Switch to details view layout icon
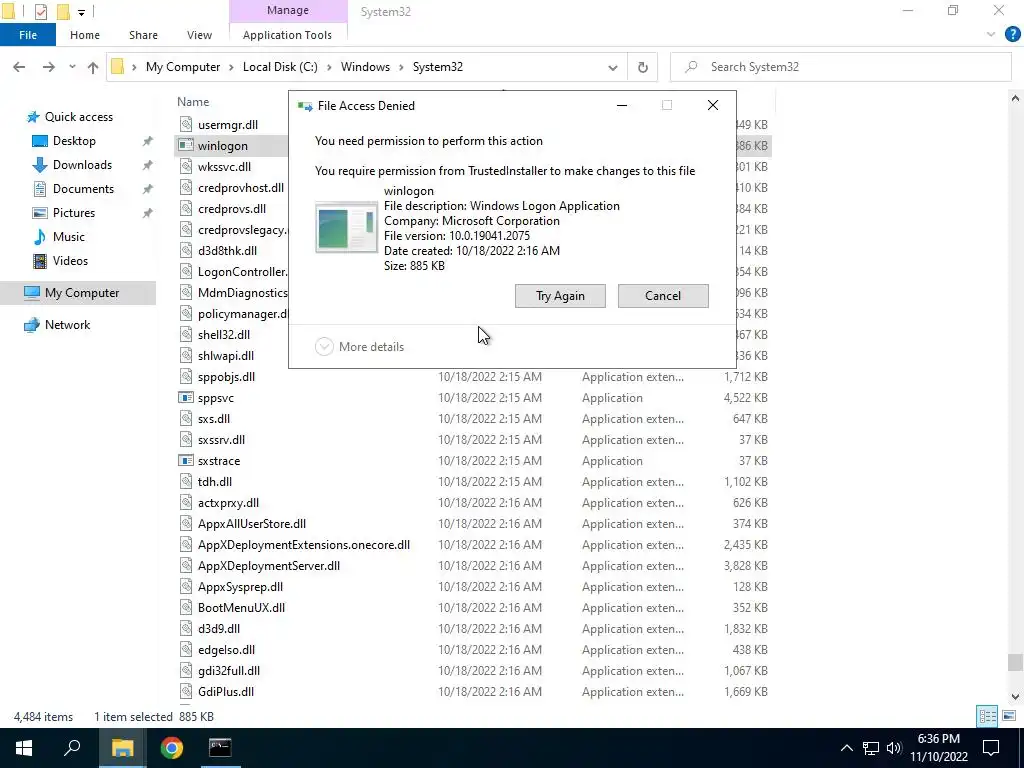The image size is (1024, 768). (x=987, y=716)
